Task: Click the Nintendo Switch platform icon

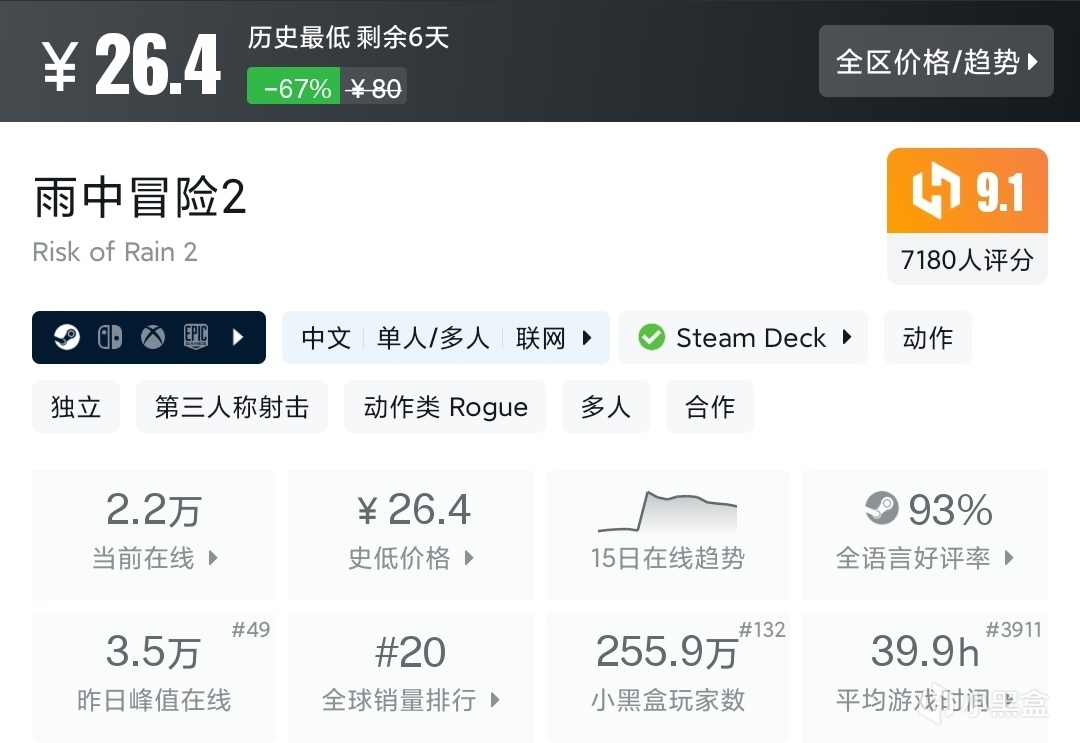Action: pos(109,338)
